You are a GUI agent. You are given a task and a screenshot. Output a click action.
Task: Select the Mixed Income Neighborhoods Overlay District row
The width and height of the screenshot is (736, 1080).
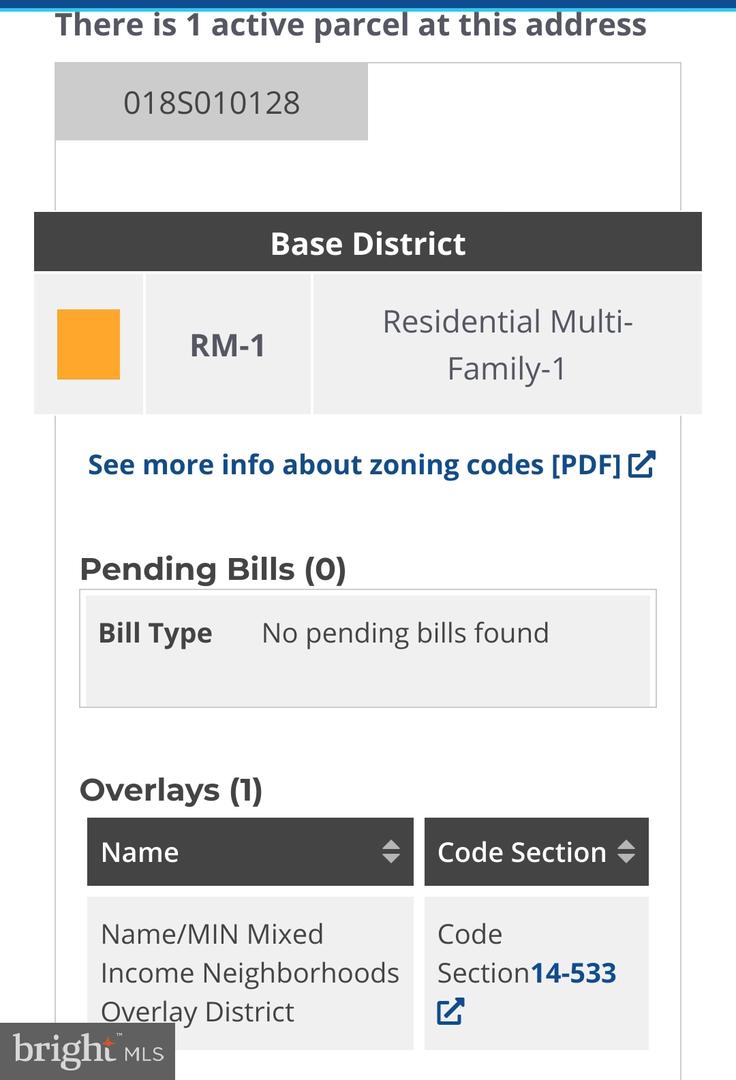250,973
